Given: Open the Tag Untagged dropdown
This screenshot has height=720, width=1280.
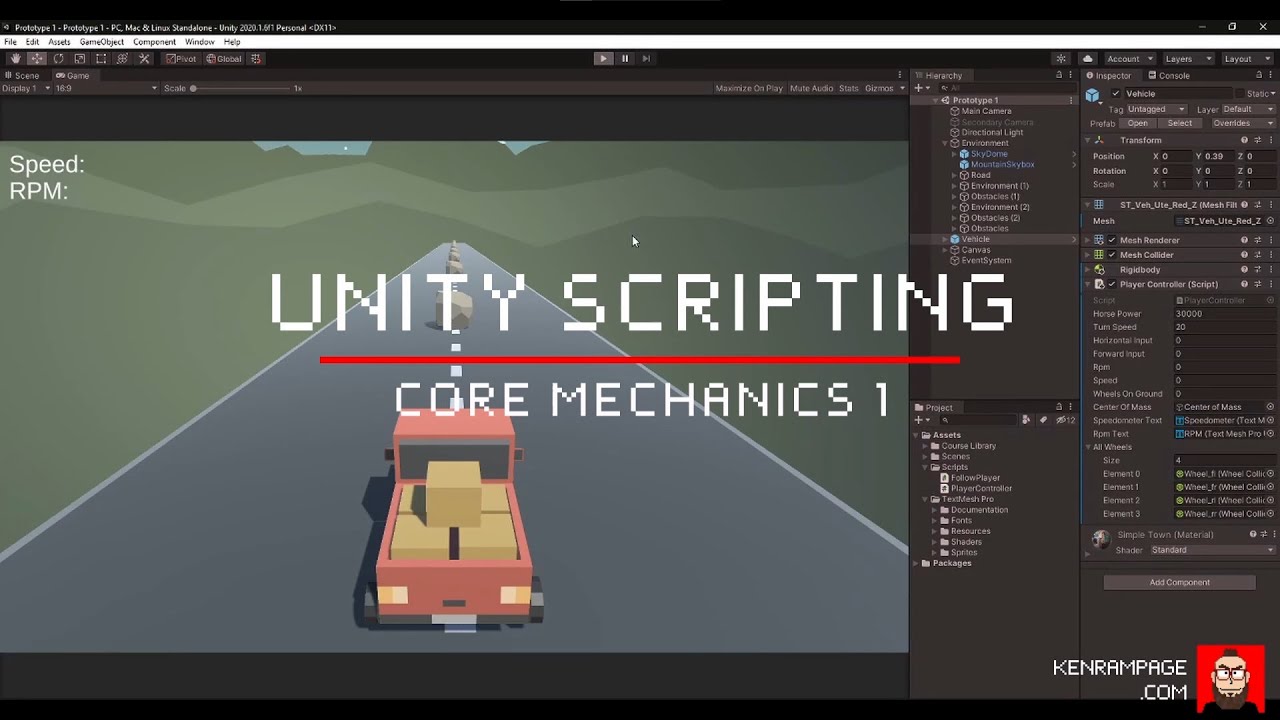Looking at the screenshot, I should [1156, 109].
